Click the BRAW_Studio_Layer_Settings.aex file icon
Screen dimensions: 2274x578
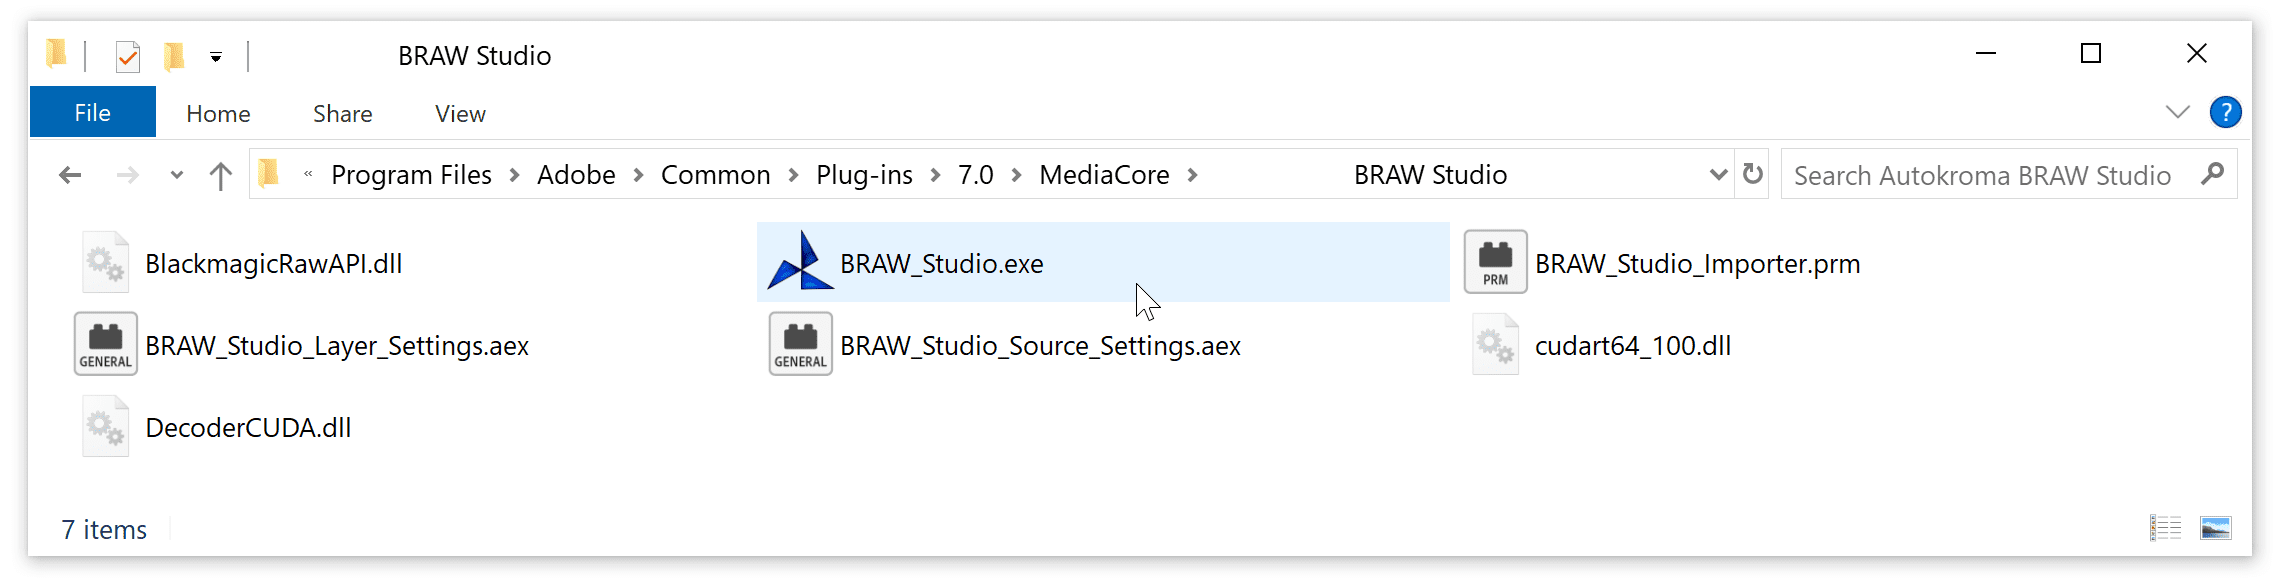coord(105,344)
